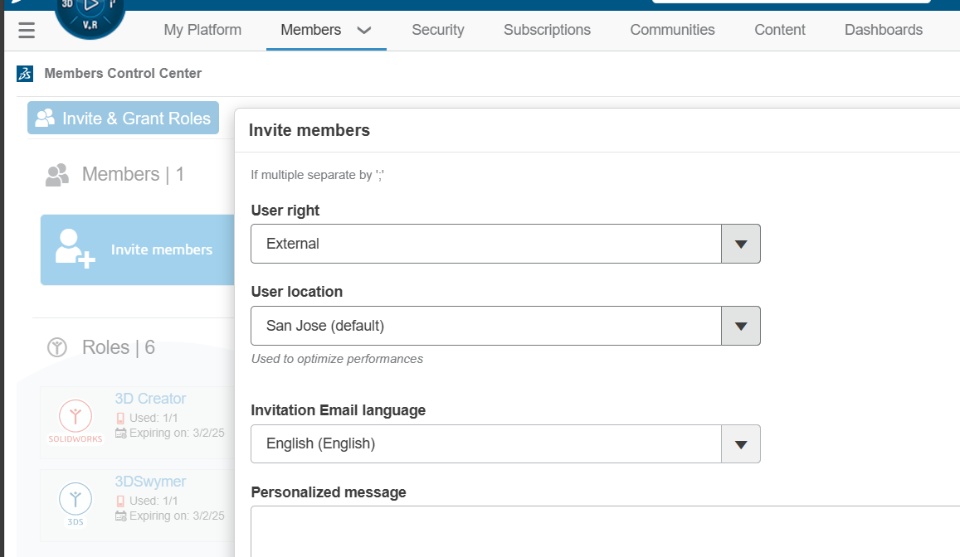
Task: Expand the Members tab chevron
Action: 364,31
